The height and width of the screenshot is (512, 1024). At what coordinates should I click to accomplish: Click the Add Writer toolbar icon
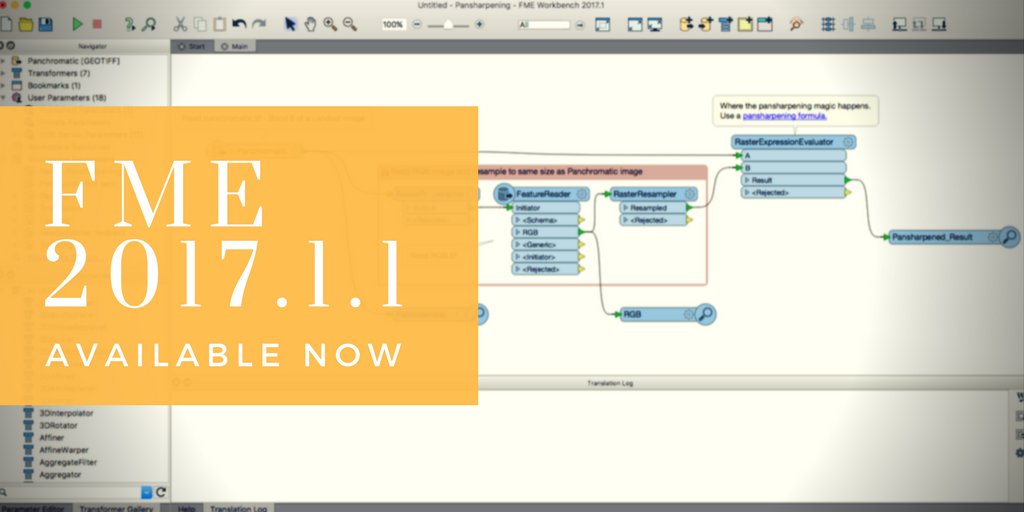[705, 25]
